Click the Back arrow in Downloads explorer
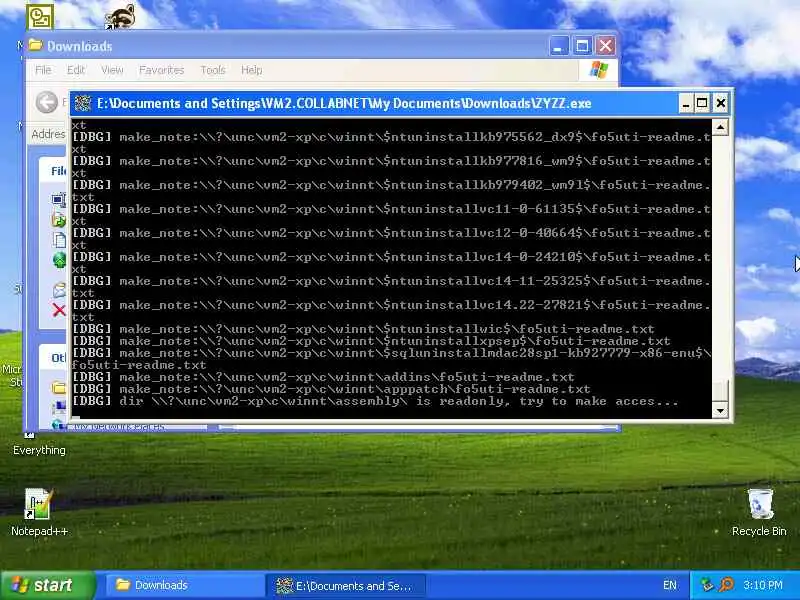This screenshot has width=800, height=600. point(46,102)
